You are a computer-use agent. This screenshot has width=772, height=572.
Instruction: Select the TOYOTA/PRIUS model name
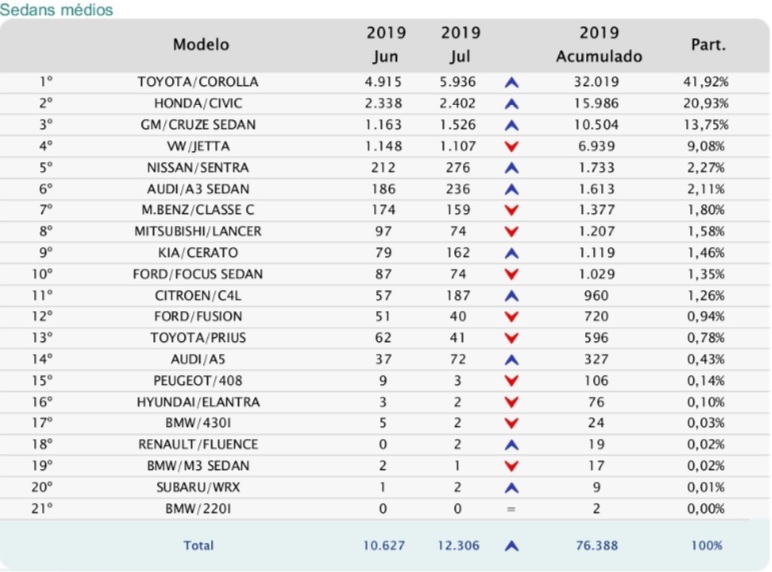pyautogui.click(x=198, y=338)
